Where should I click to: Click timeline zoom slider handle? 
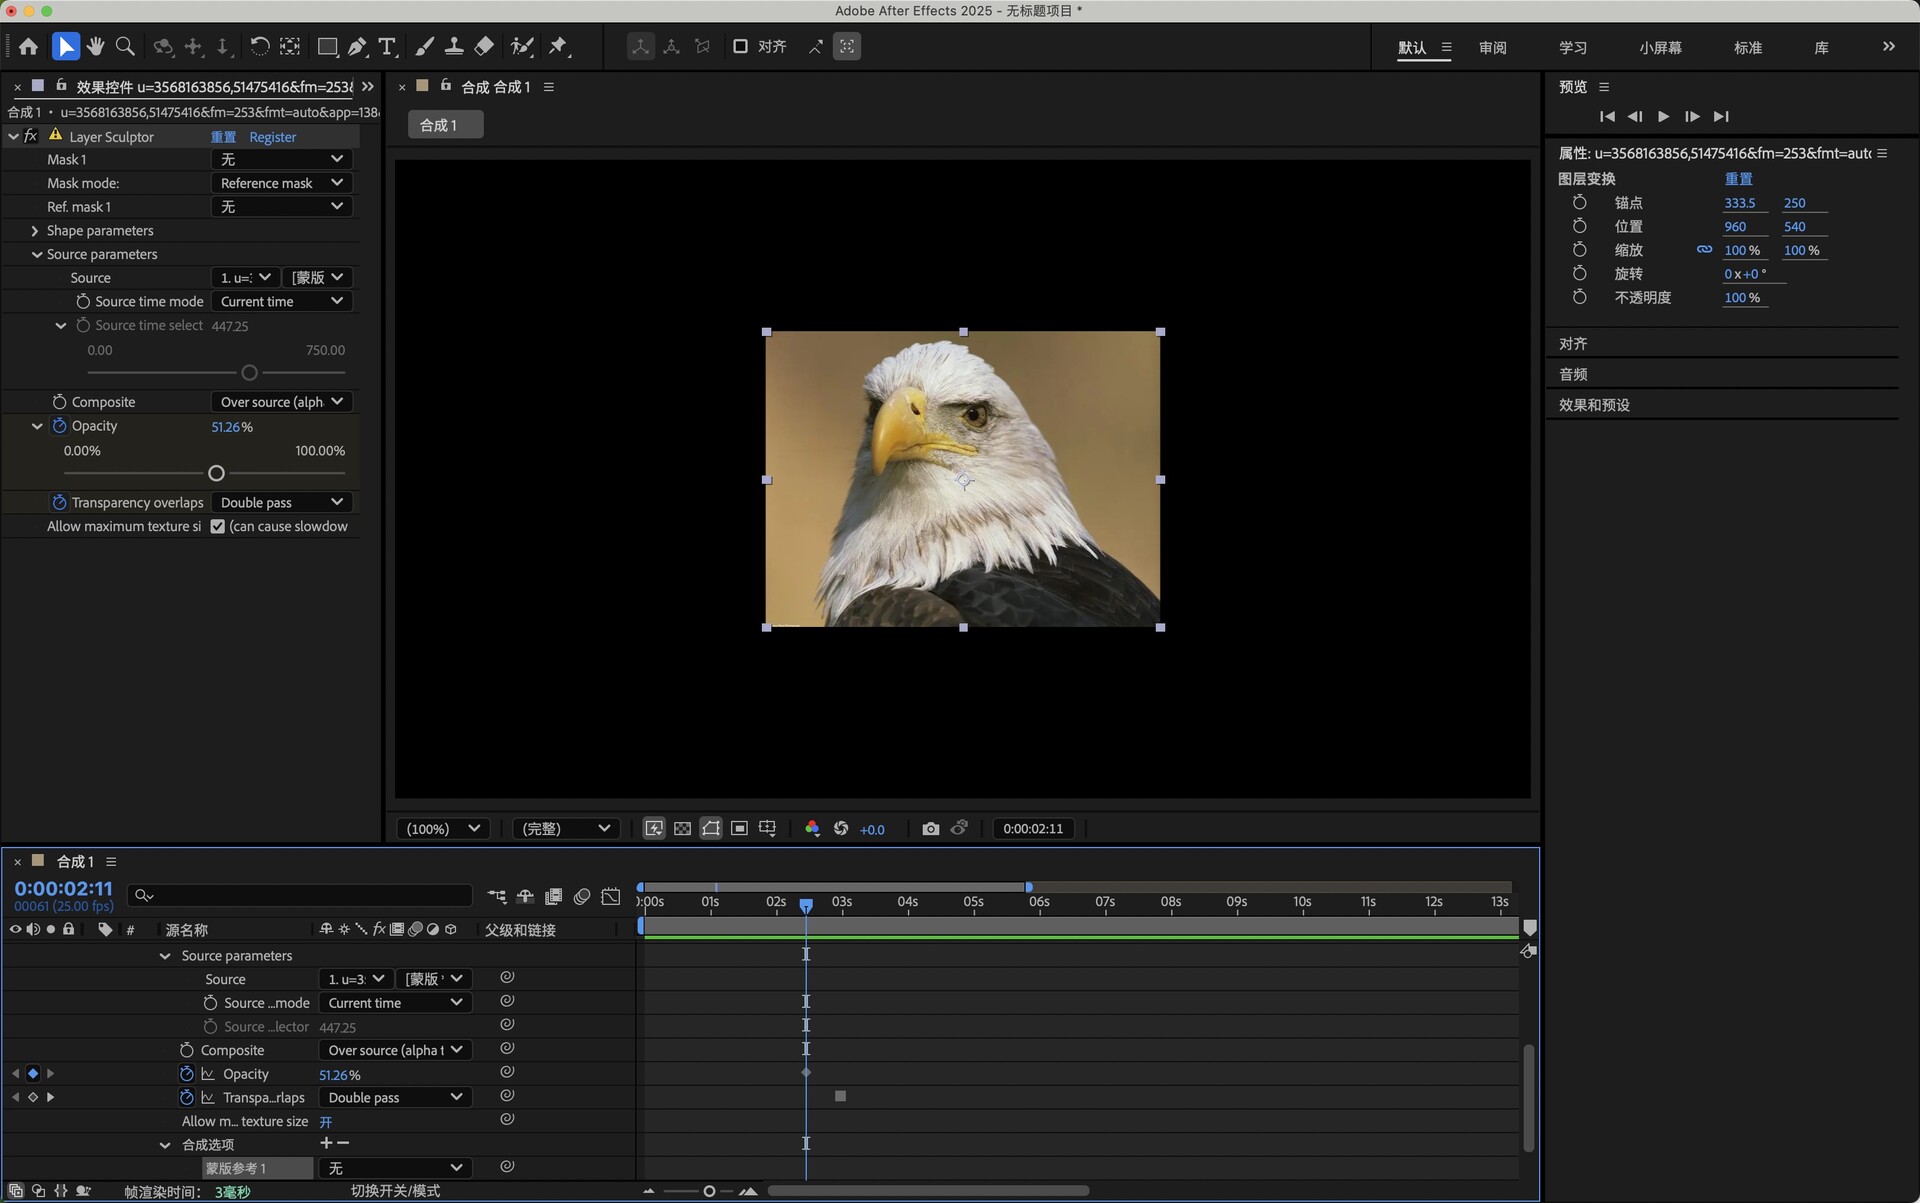709,1192
